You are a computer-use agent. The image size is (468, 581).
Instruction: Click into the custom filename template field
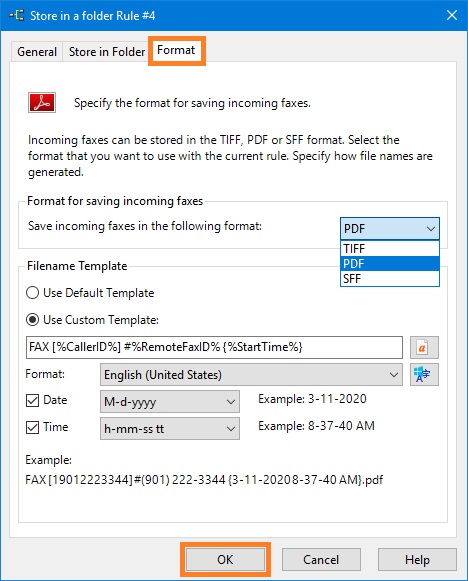tap(214, 348)
